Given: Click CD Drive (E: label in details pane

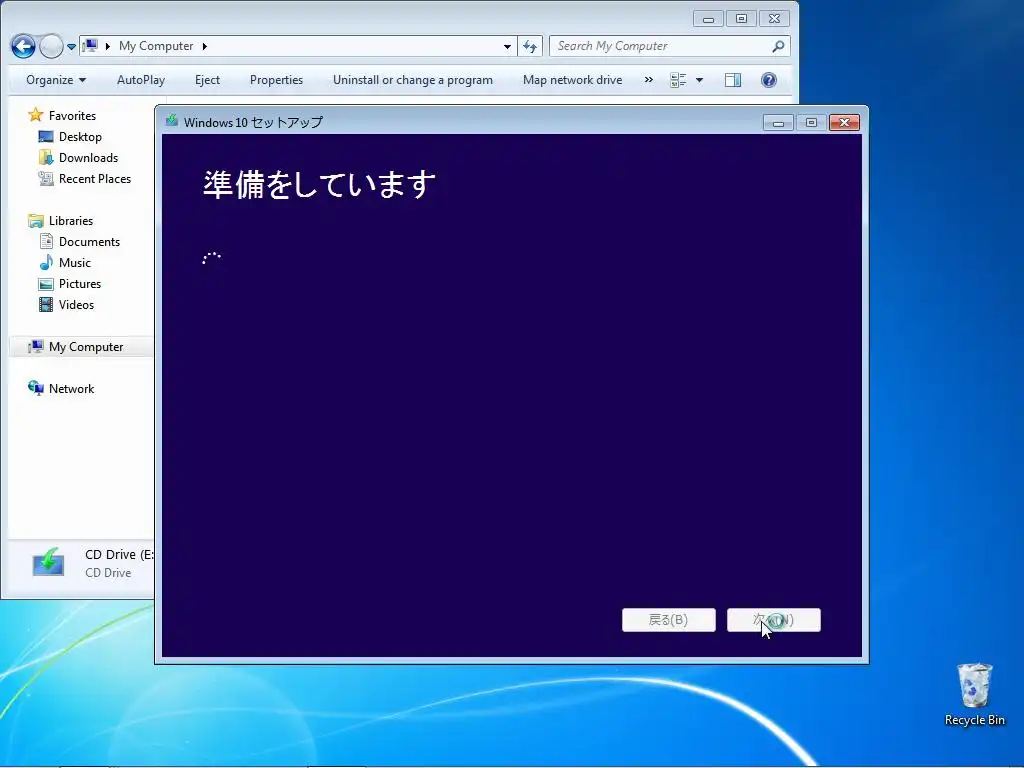Looking at the screenshot, I should (119, 554).
